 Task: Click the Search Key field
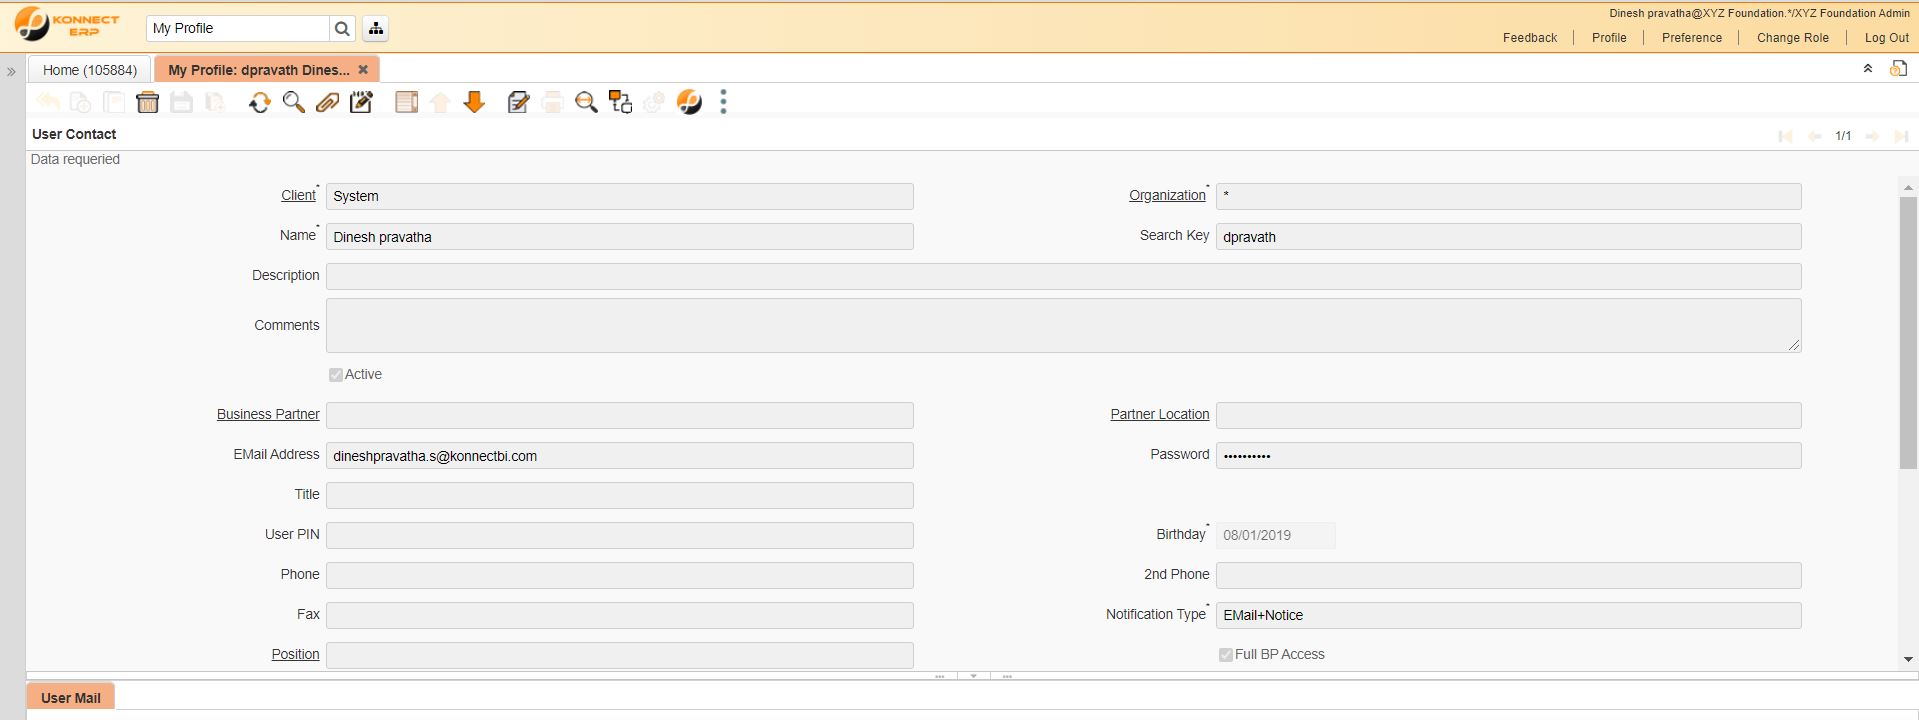(x=1508, y=237)
